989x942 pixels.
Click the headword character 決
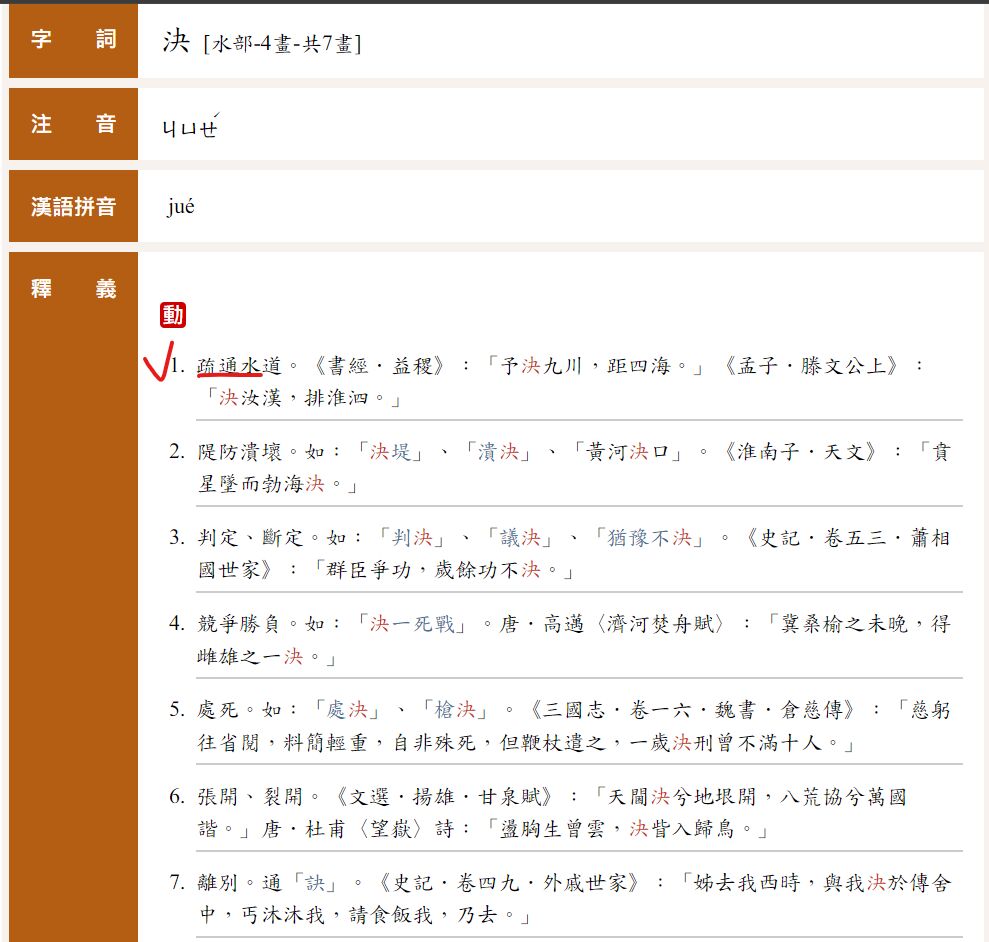tap(175, 42)
